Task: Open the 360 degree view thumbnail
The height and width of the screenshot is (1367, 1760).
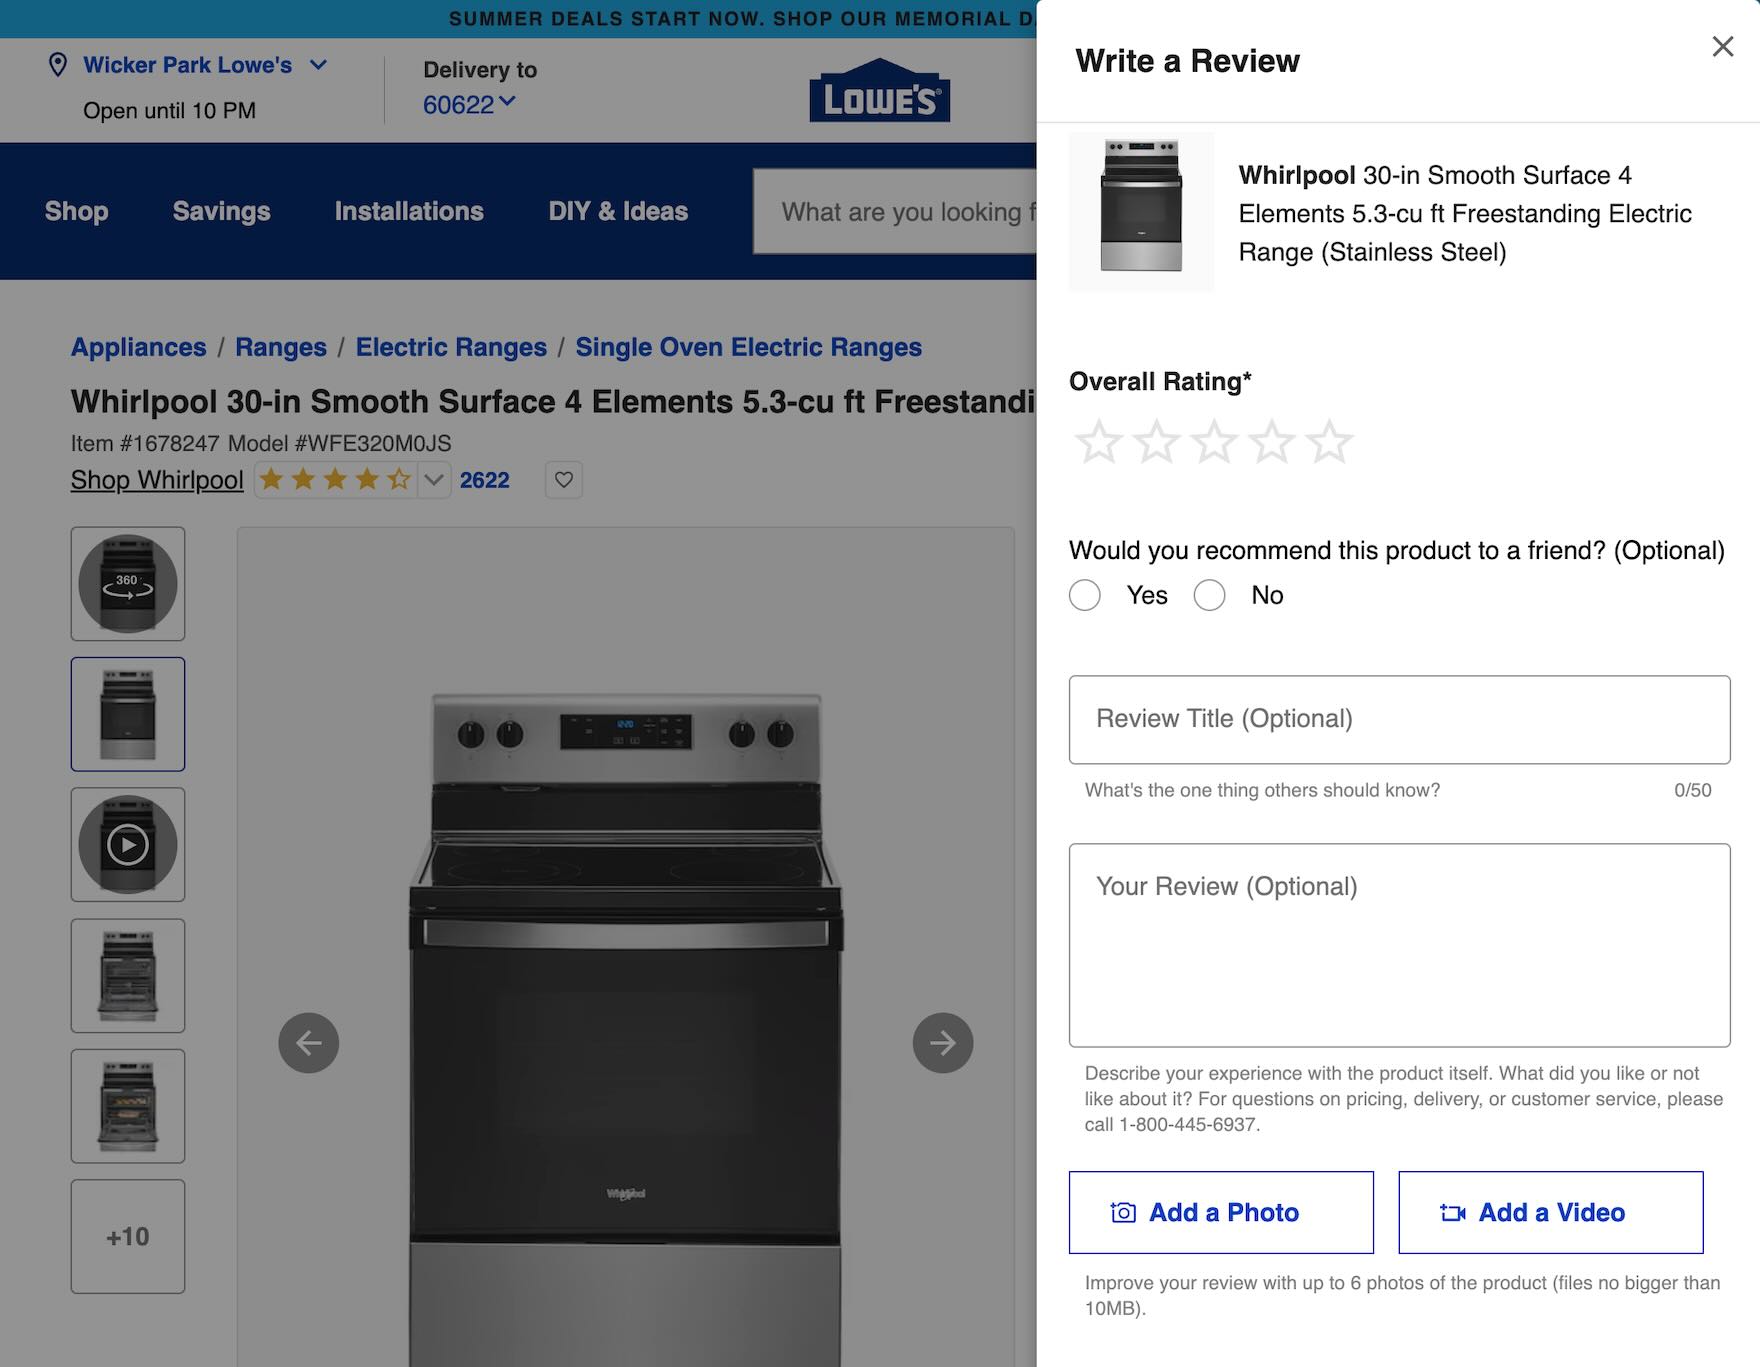Action: 128,584
